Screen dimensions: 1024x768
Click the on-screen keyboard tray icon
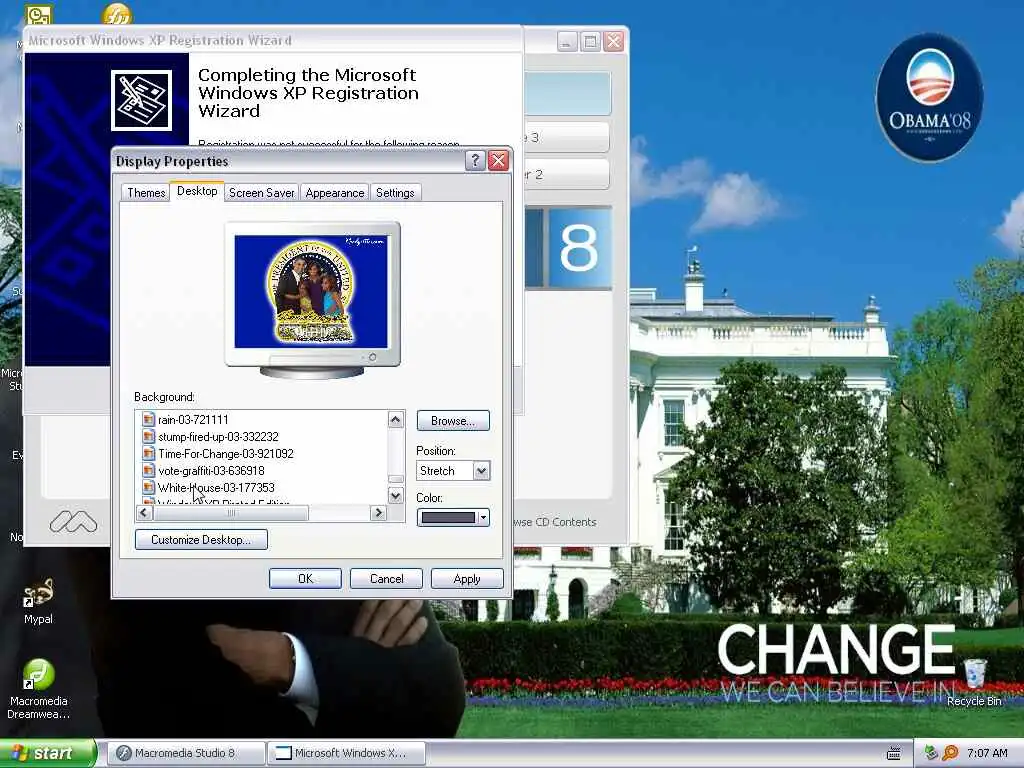(894, 754)
